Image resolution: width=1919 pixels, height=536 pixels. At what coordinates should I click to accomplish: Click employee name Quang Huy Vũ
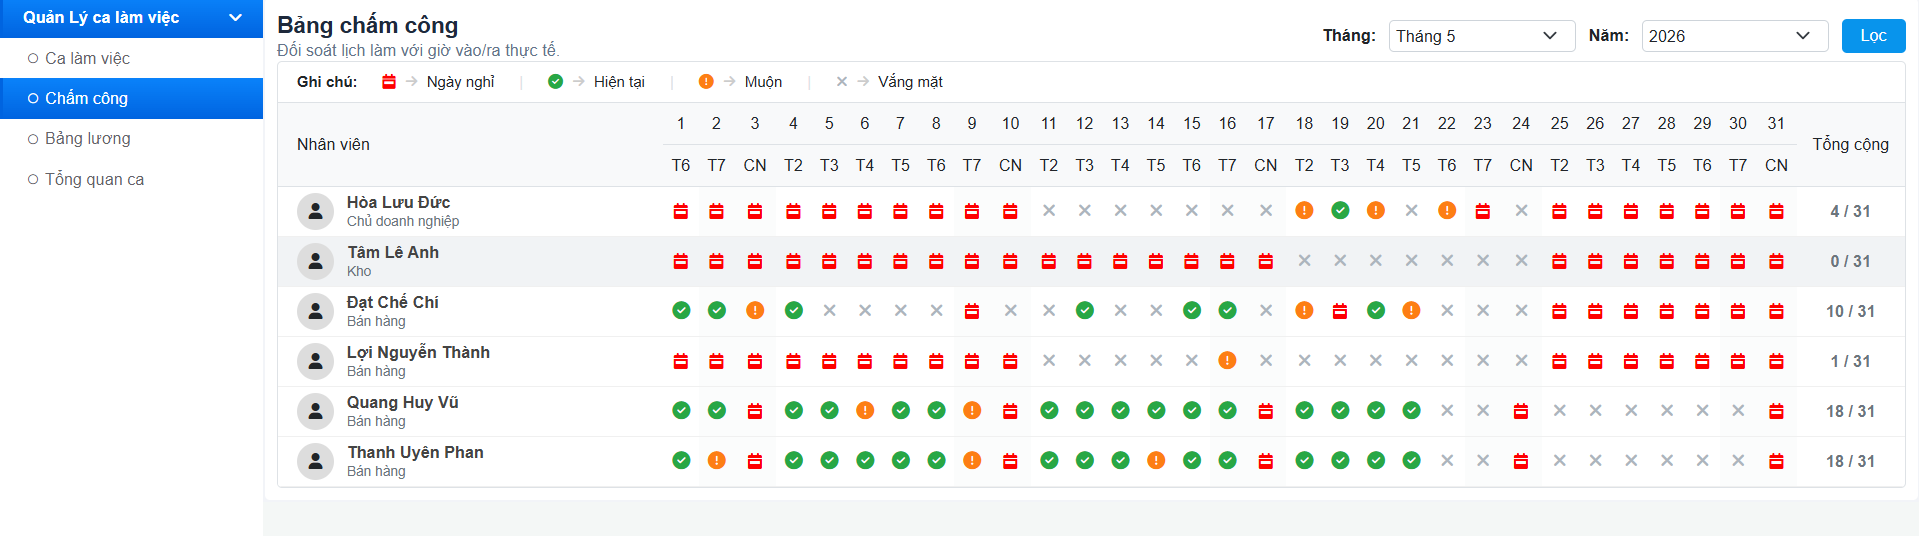point(402,402)
